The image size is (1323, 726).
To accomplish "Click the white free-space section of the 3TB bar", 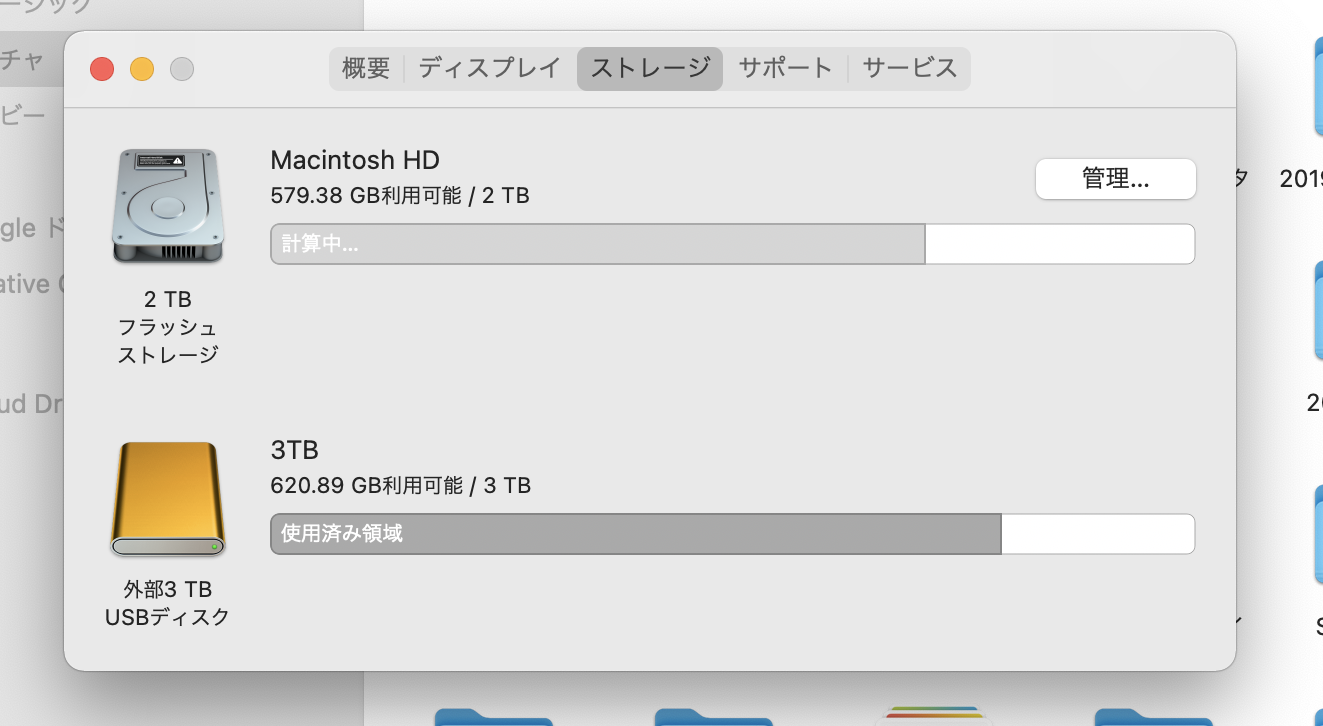I will point(1097,534).
